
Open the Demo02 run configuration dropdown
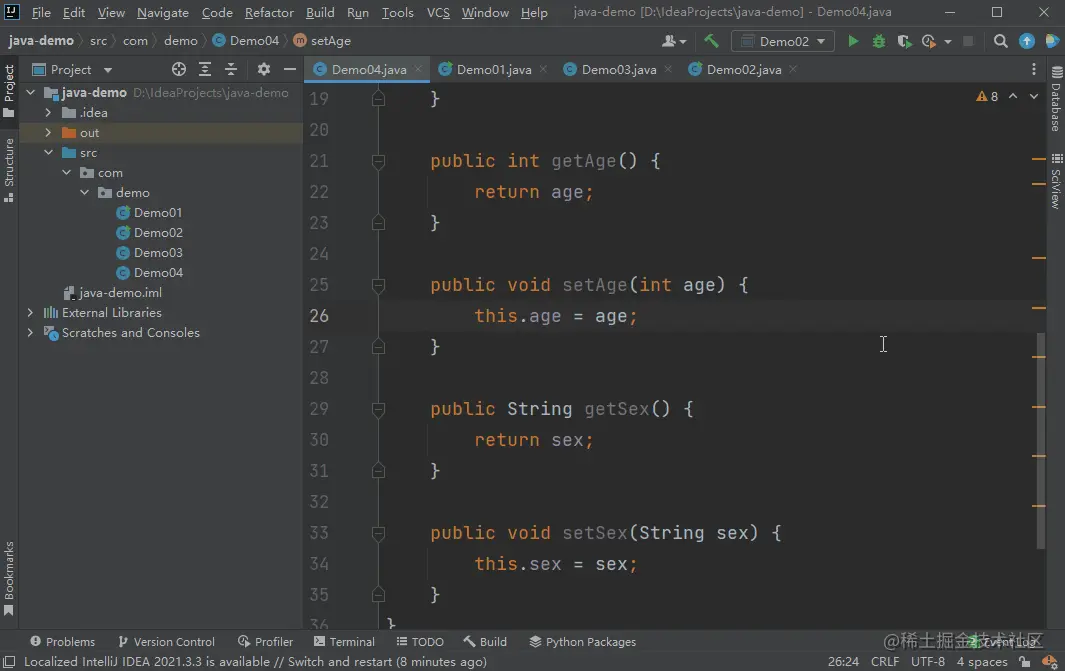(x=783, y=41)
